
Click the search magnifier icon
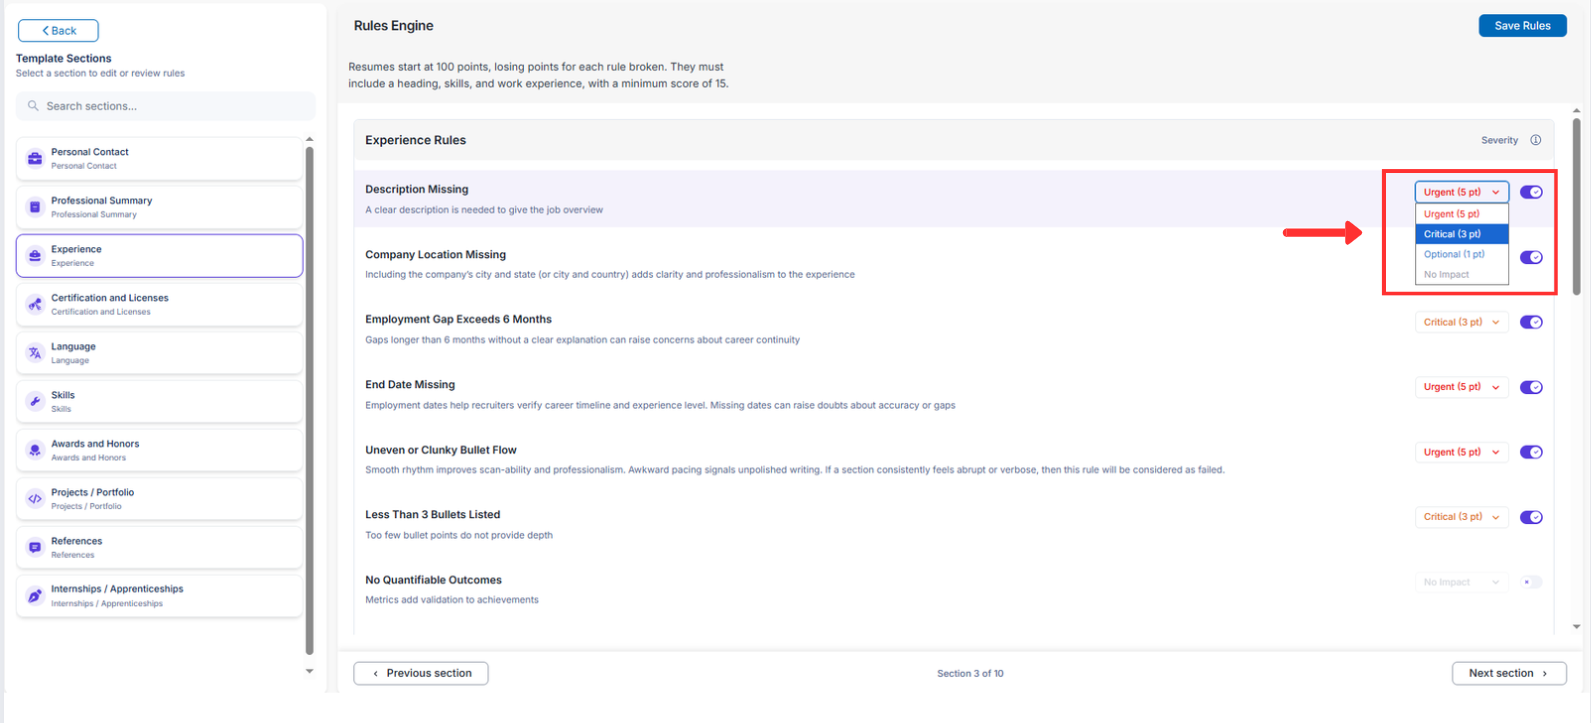click(33, 106)
